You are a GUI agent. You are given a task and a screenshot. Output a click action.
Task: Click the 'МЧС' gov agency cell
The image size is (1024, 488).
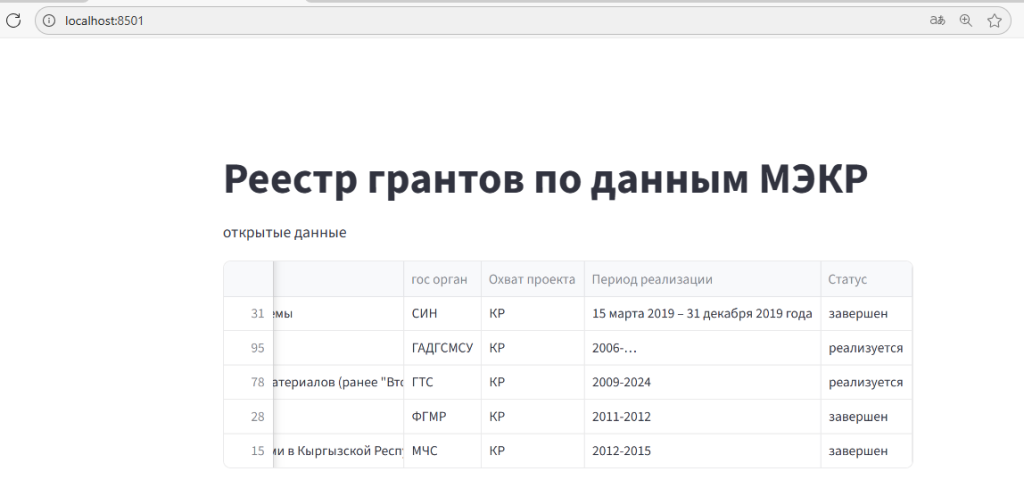coord(425,451)
